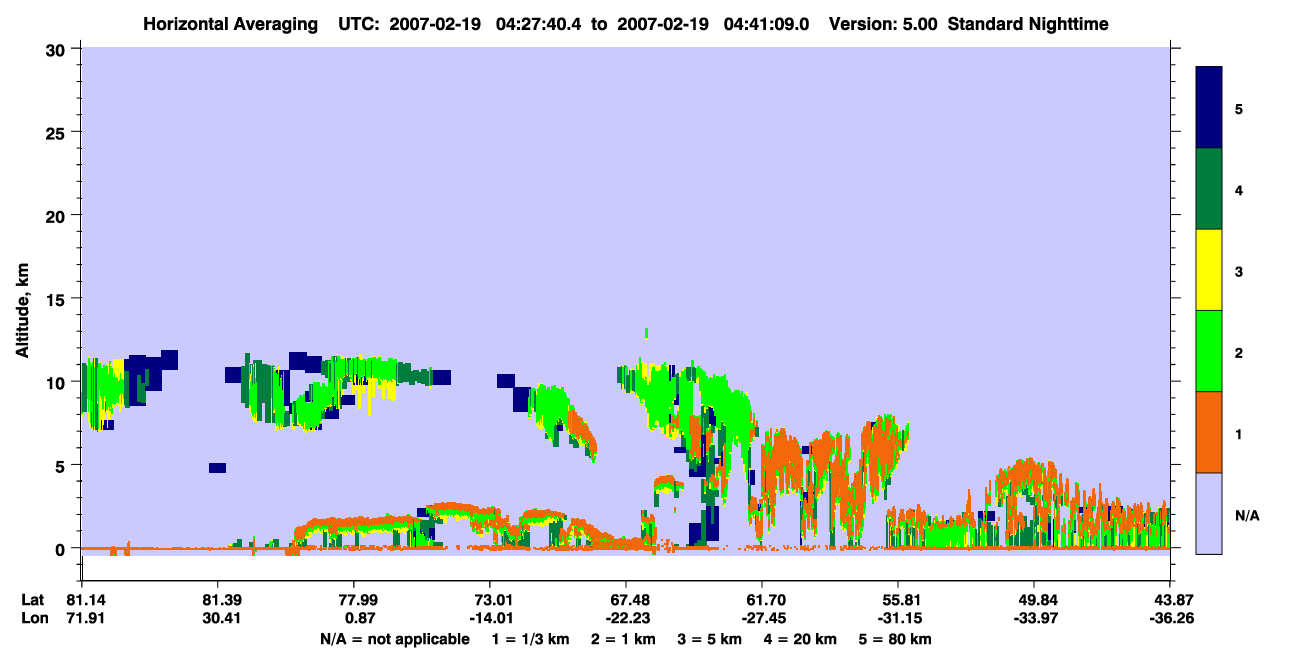1300x667 pixels.
Task: Click the dark green level 4 colorbar segment
Action: (1209, 189)
